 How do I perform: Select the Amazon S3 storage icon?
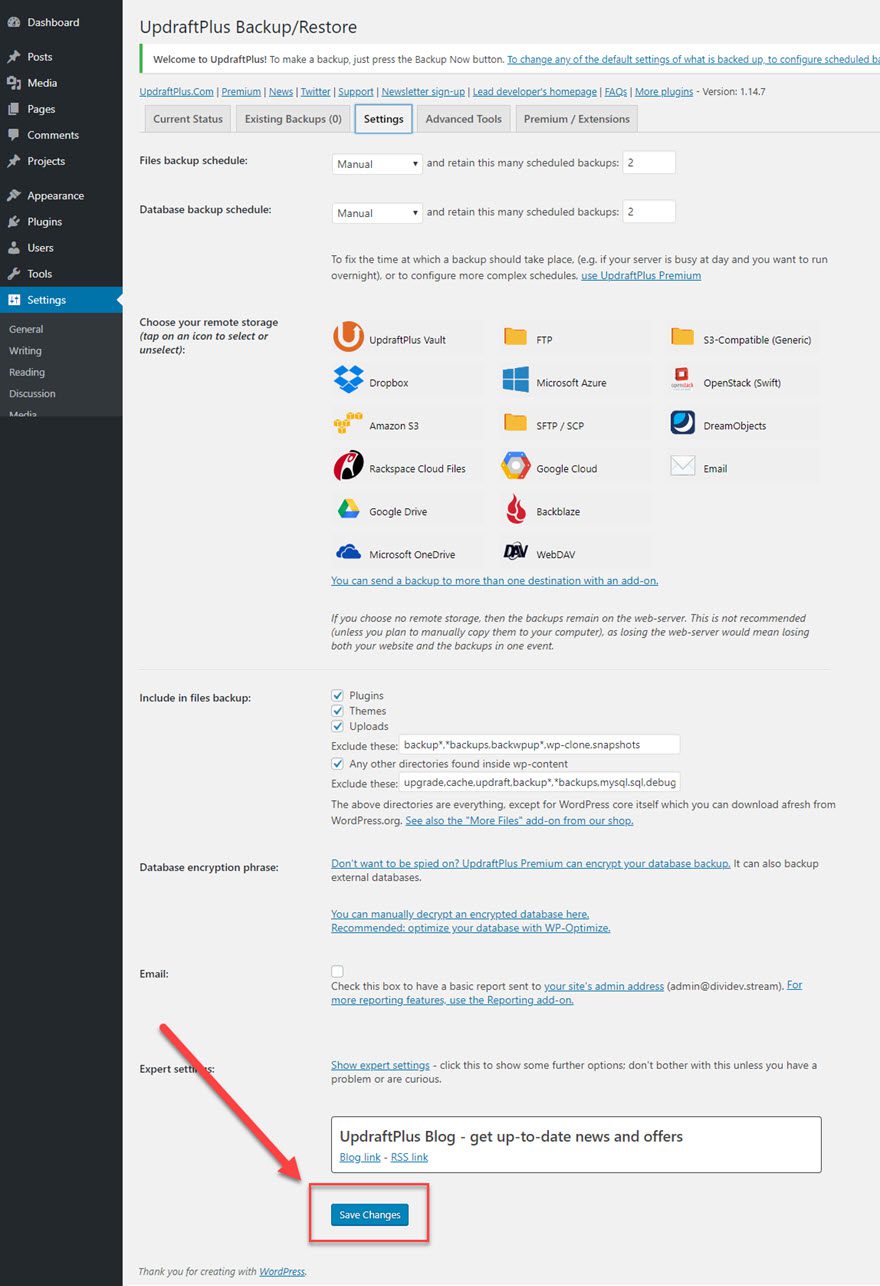(x=347, y=423)
